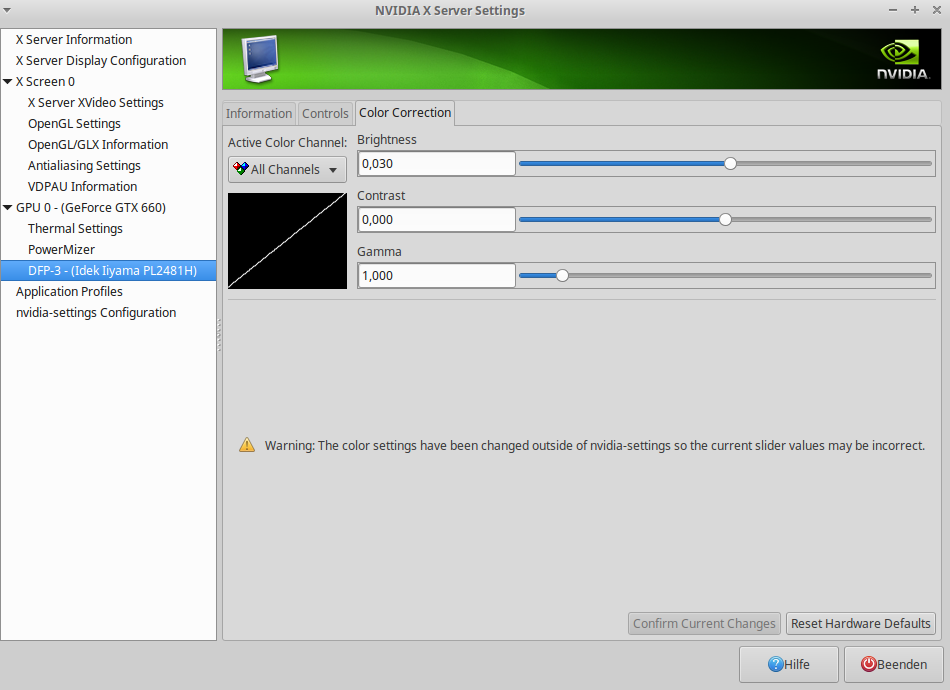
Task: Click Reset Hardware Defaults button
Action: tap(860, 623)
